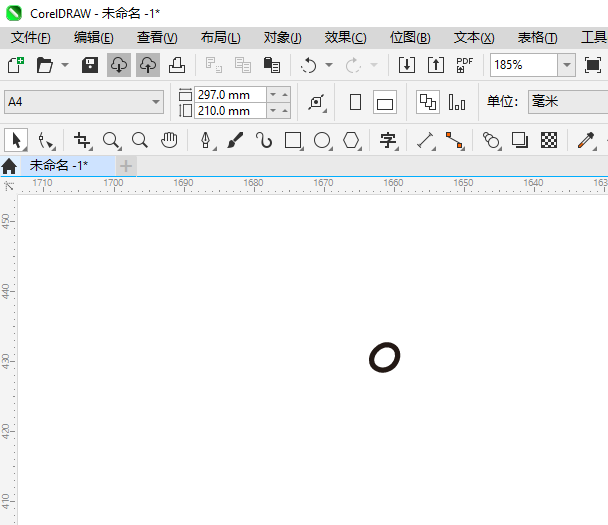Click the Undo arrow icon
The height and width of the screenshot is (525, 608).
click(309, 65)
